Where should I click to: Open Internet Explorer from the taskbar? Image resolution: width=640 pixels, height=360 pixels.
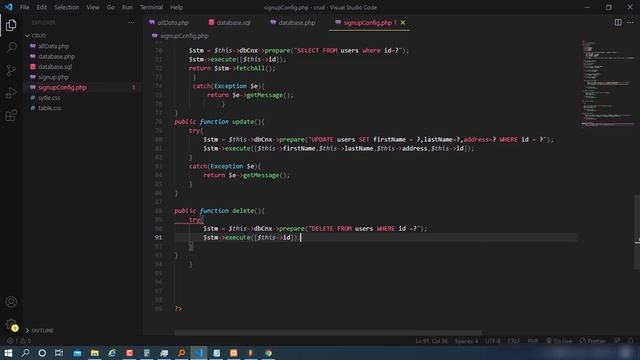[x=112, y=353]
